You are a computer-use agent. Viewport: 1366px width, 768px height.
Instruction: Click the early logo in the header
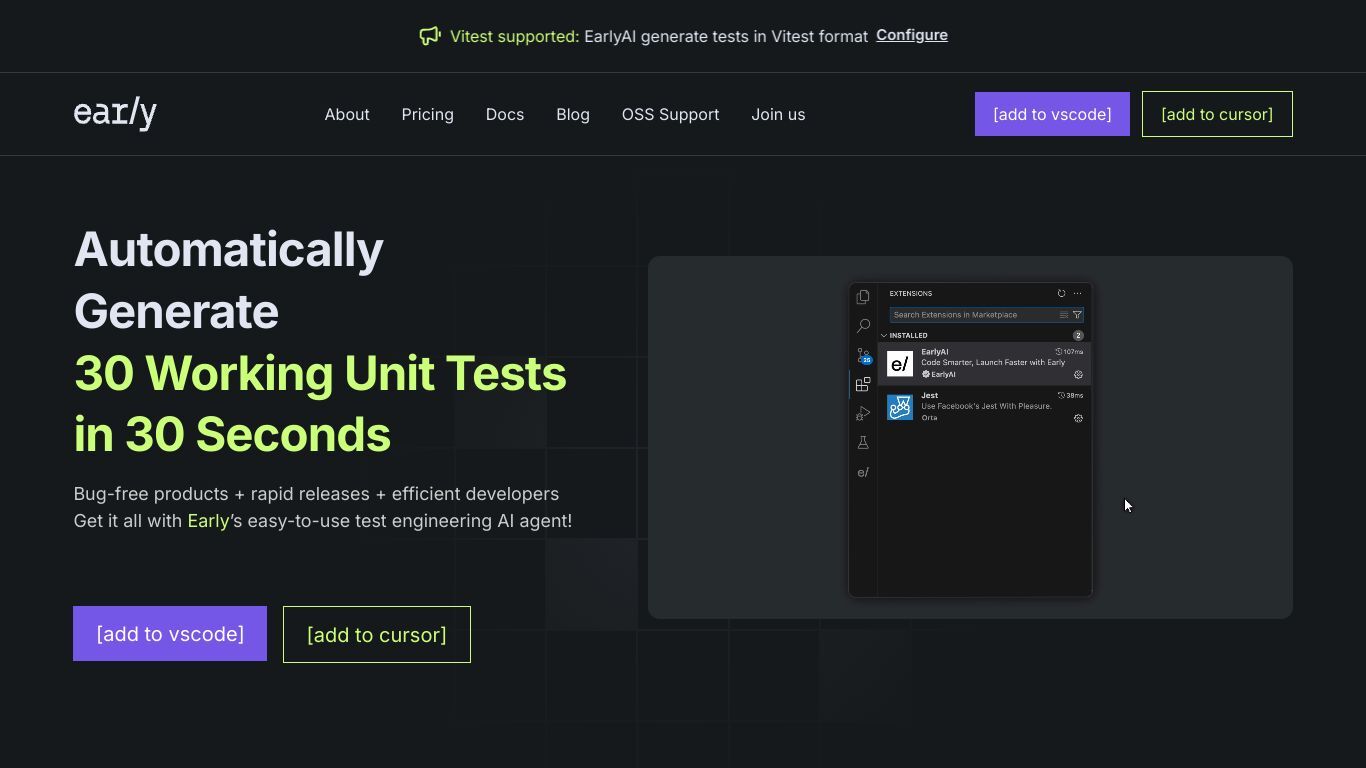[x=115, y=114]
